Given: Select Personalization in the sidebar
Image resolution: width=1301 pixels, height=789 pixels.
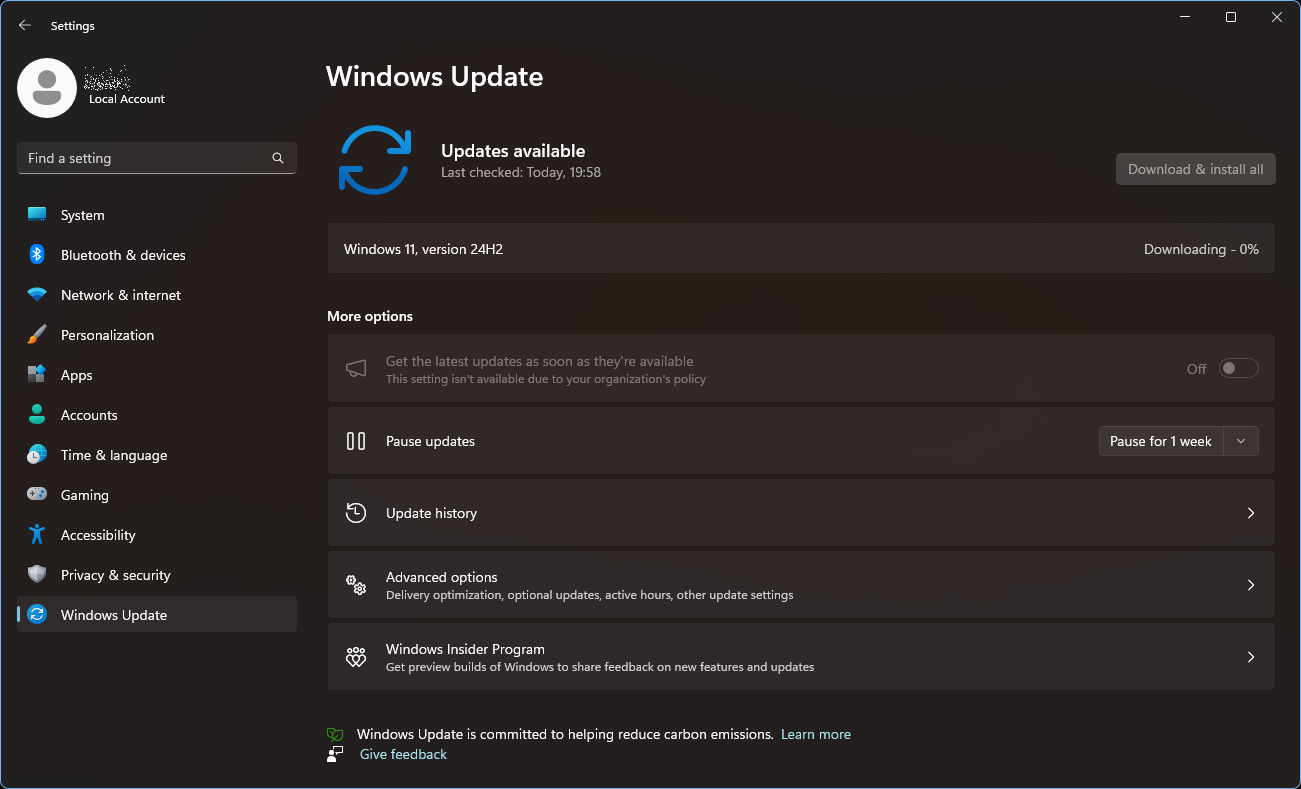Looking at the screenshot, I should [157, 335].
